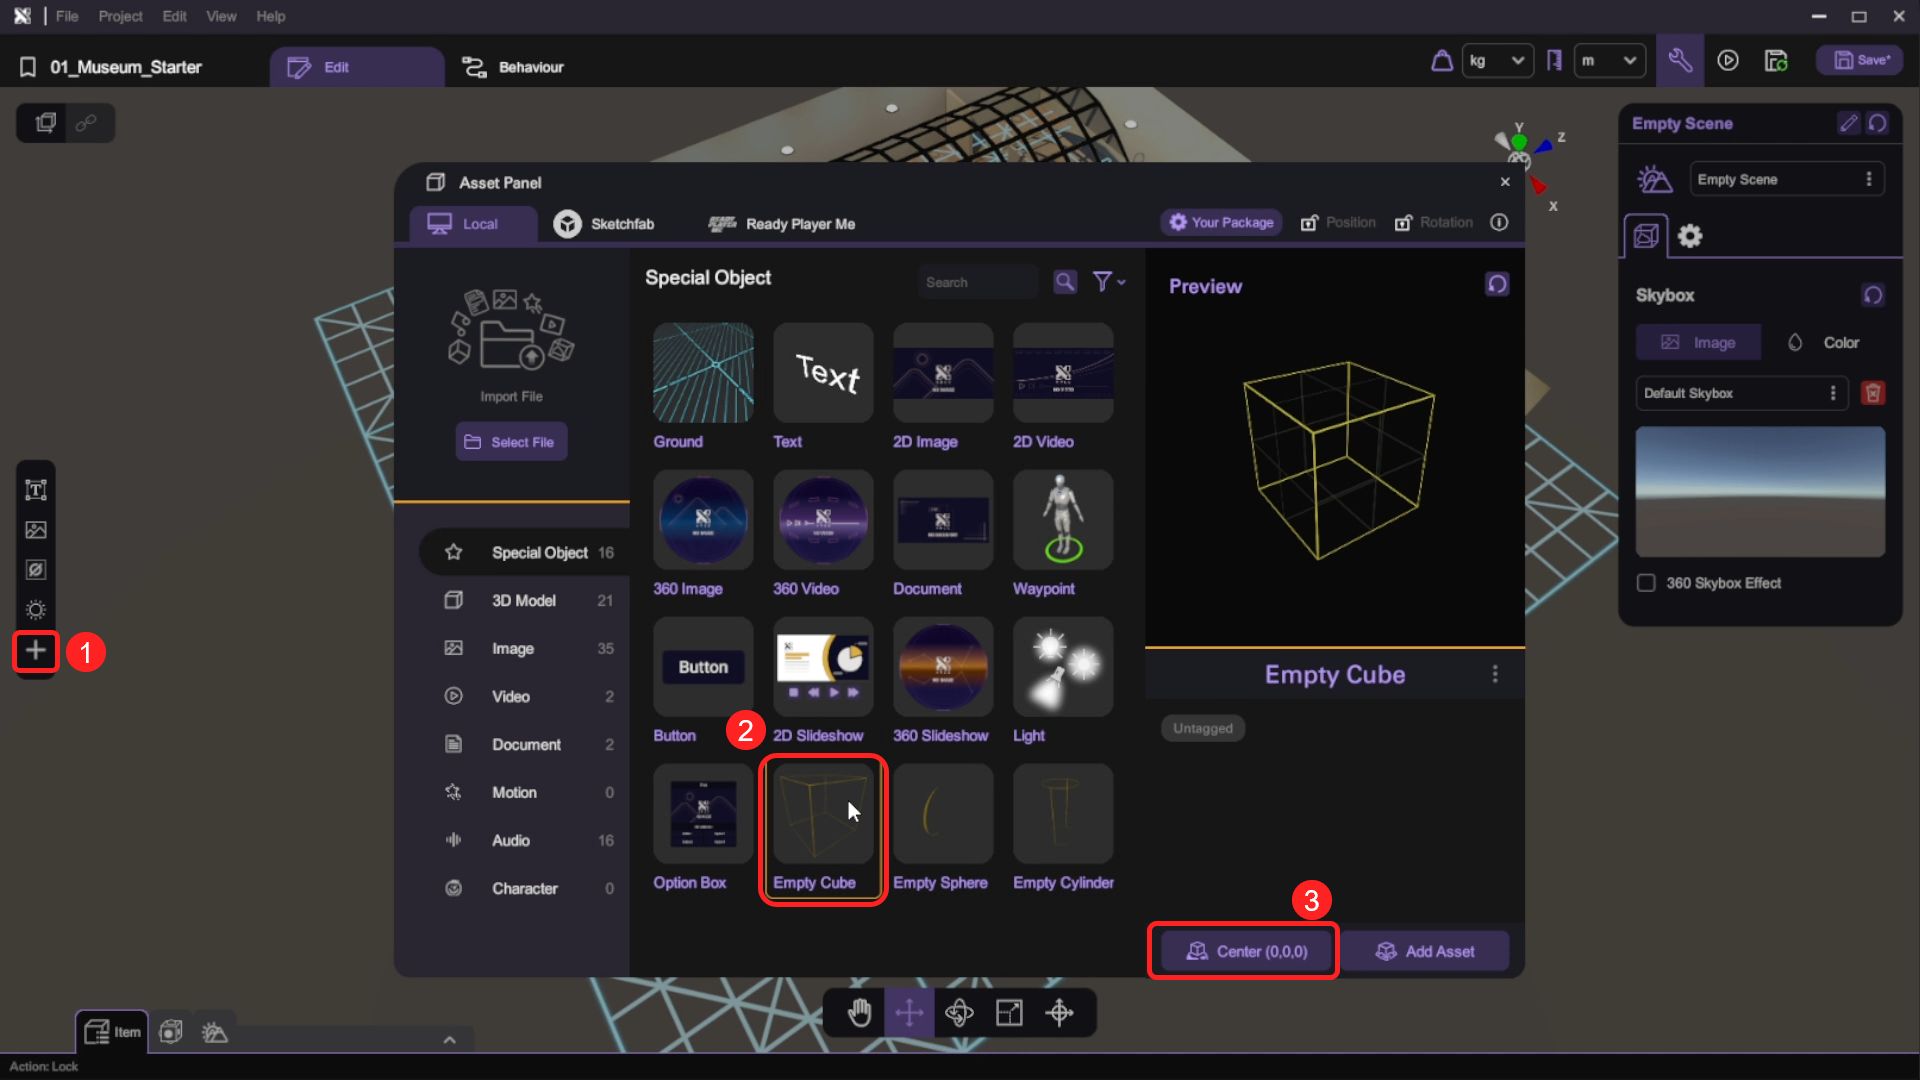Delete the Default Skybox with trash icon
This screenshot has height=1080, width=1920.
[x=1873, y=393]
